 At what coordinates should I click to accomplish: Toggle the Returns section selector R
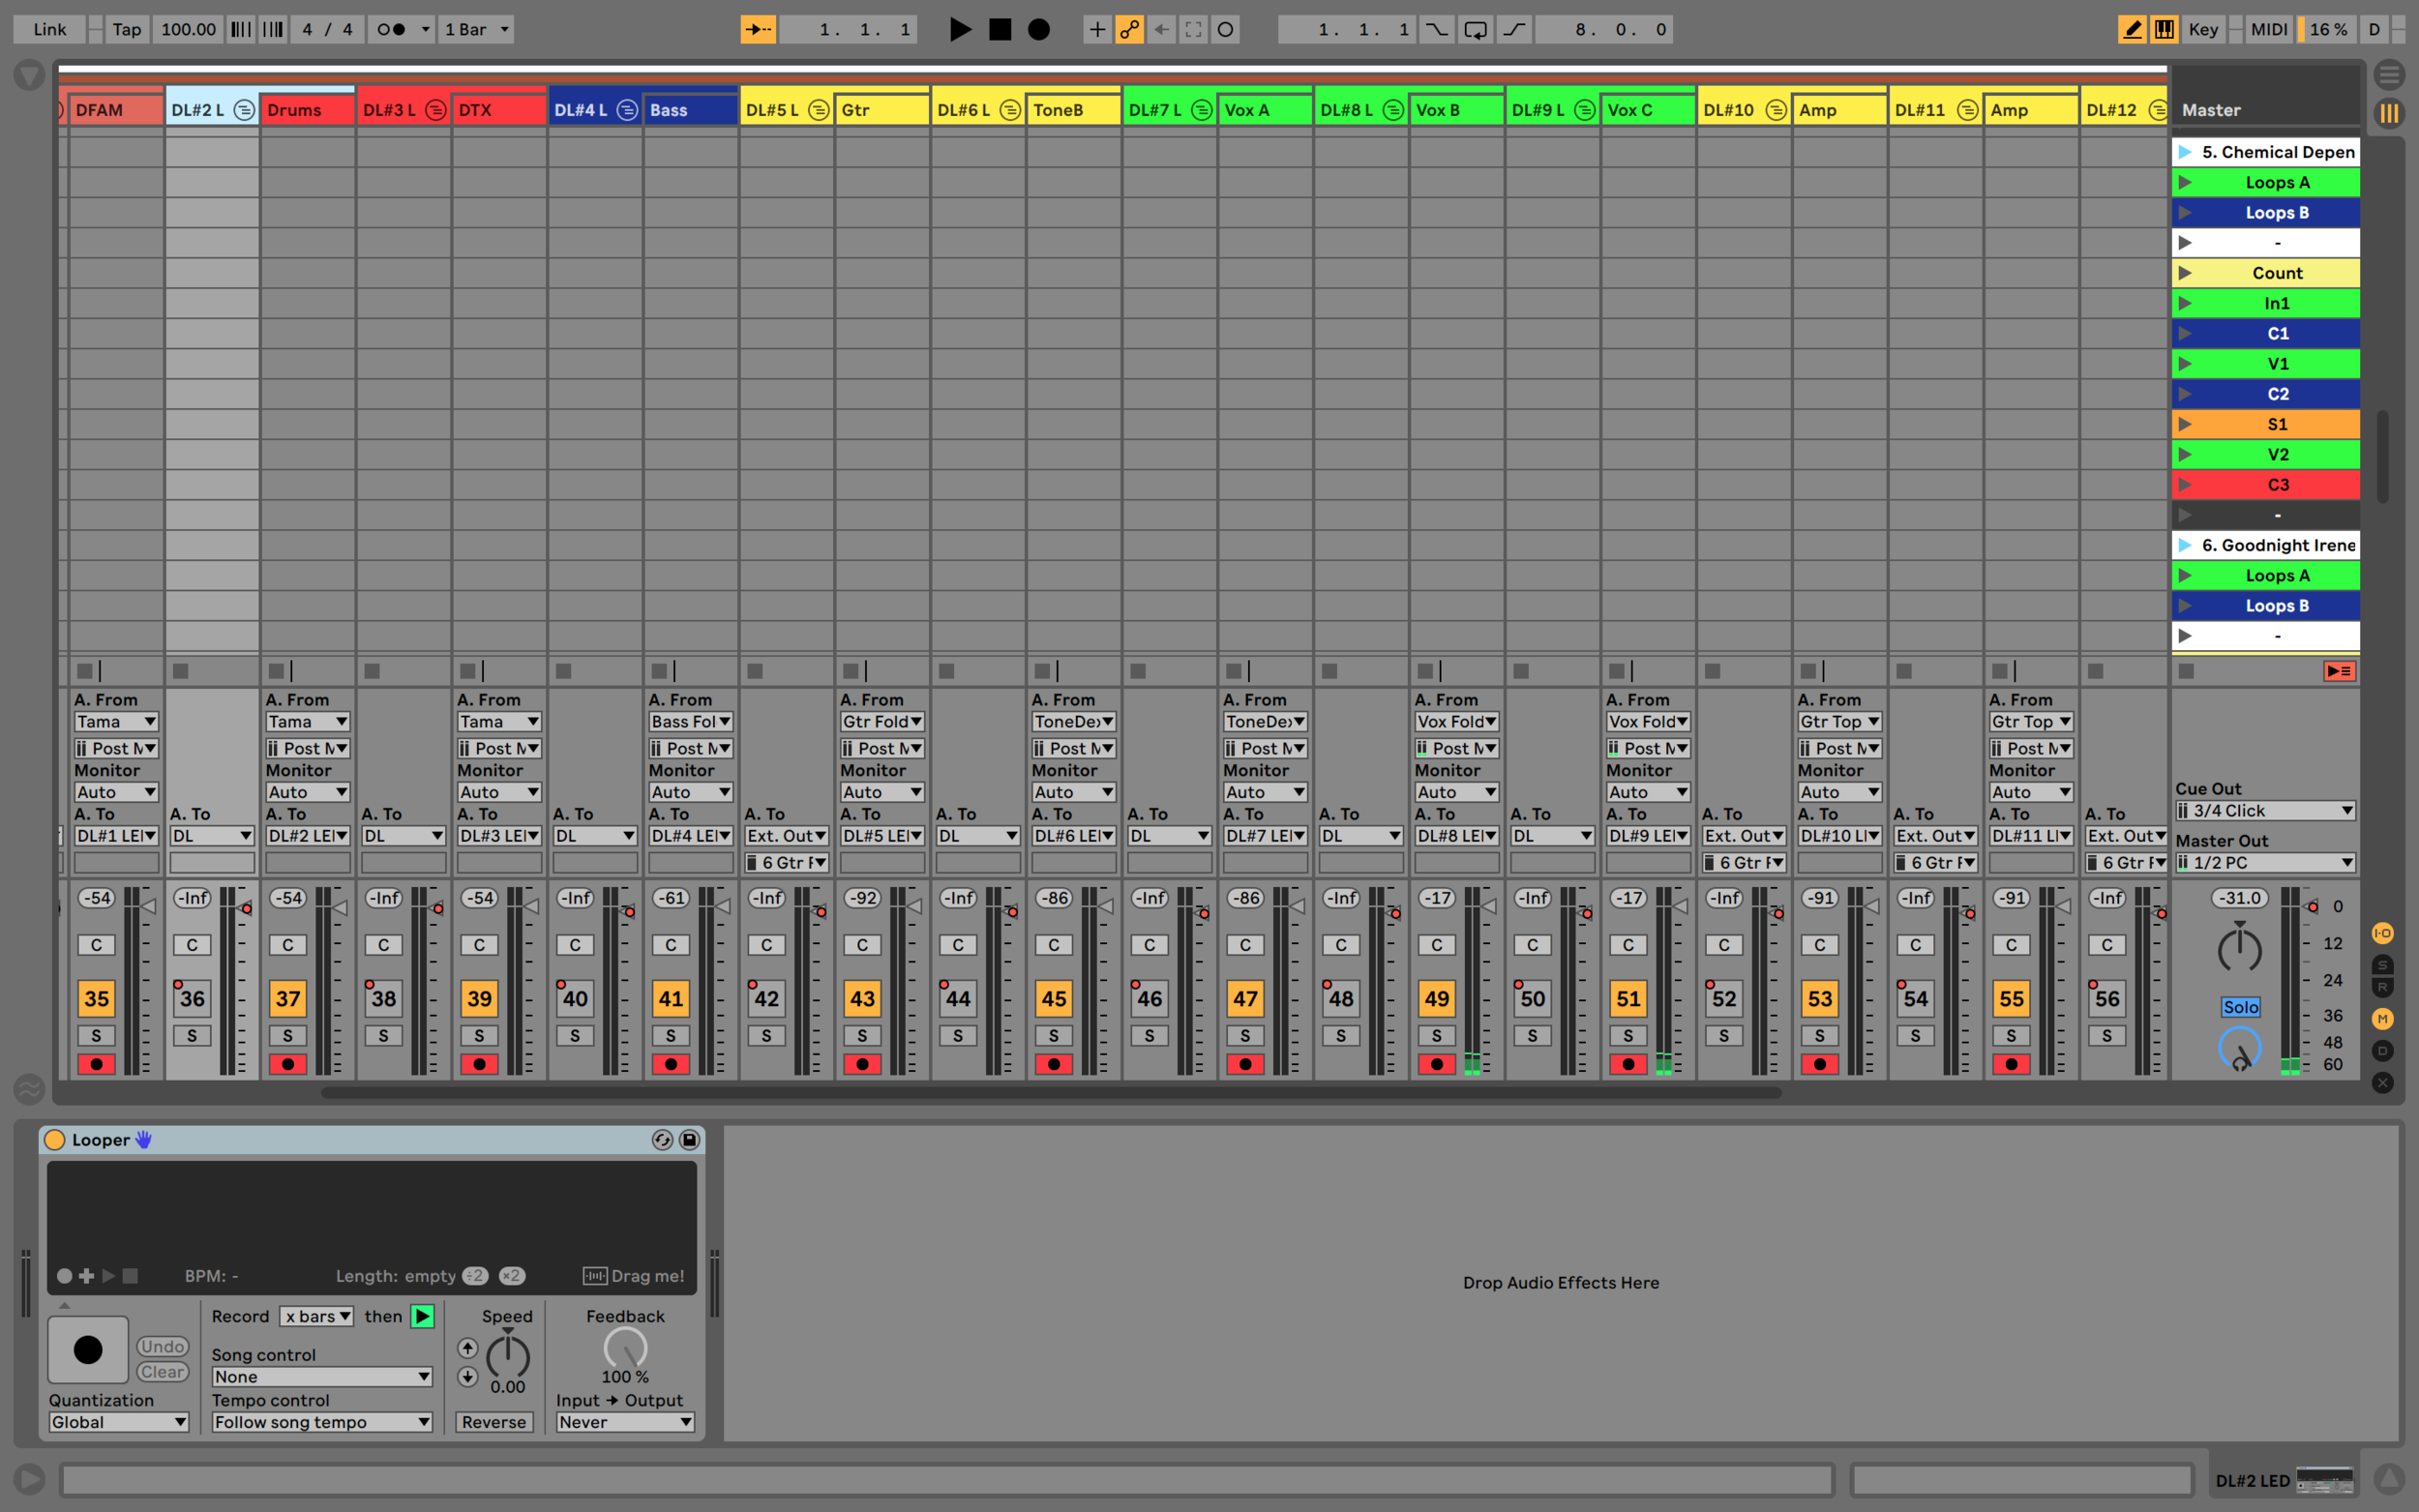point(2383,987)
